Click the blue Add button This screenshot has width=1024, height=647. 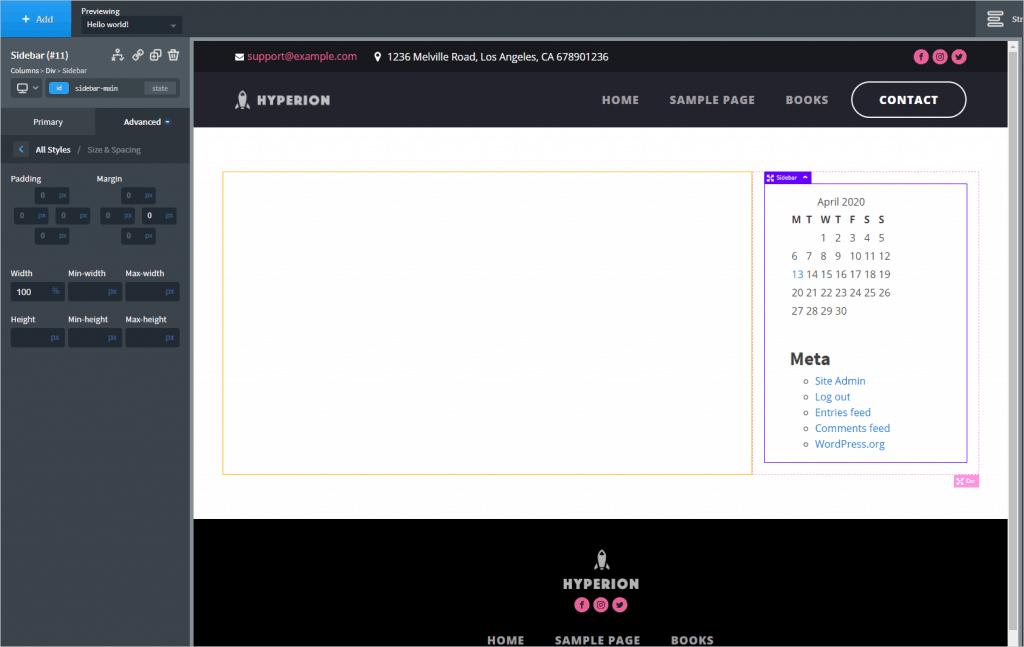[x=36, y=19]
